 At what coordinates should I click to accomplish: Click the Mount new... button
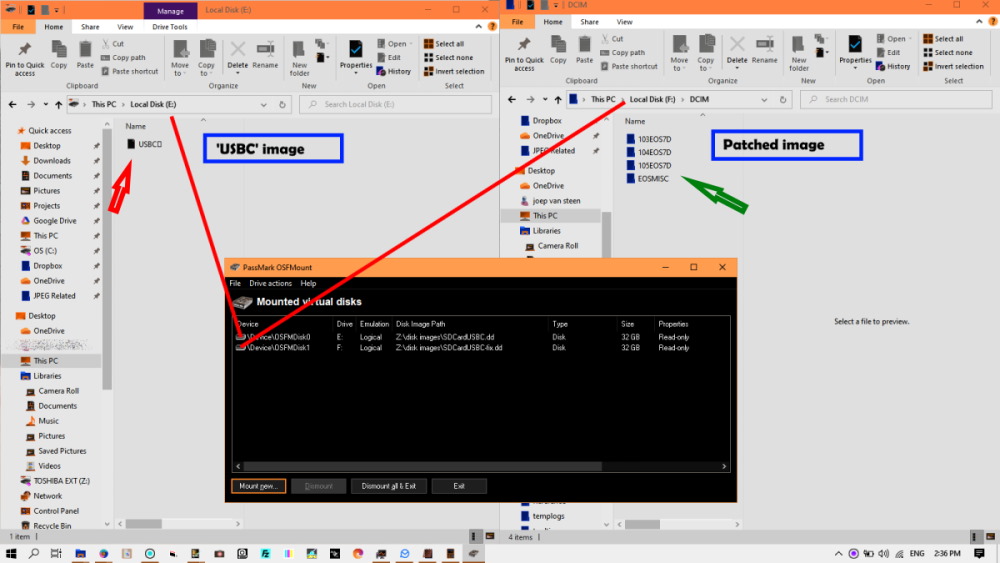258,486
